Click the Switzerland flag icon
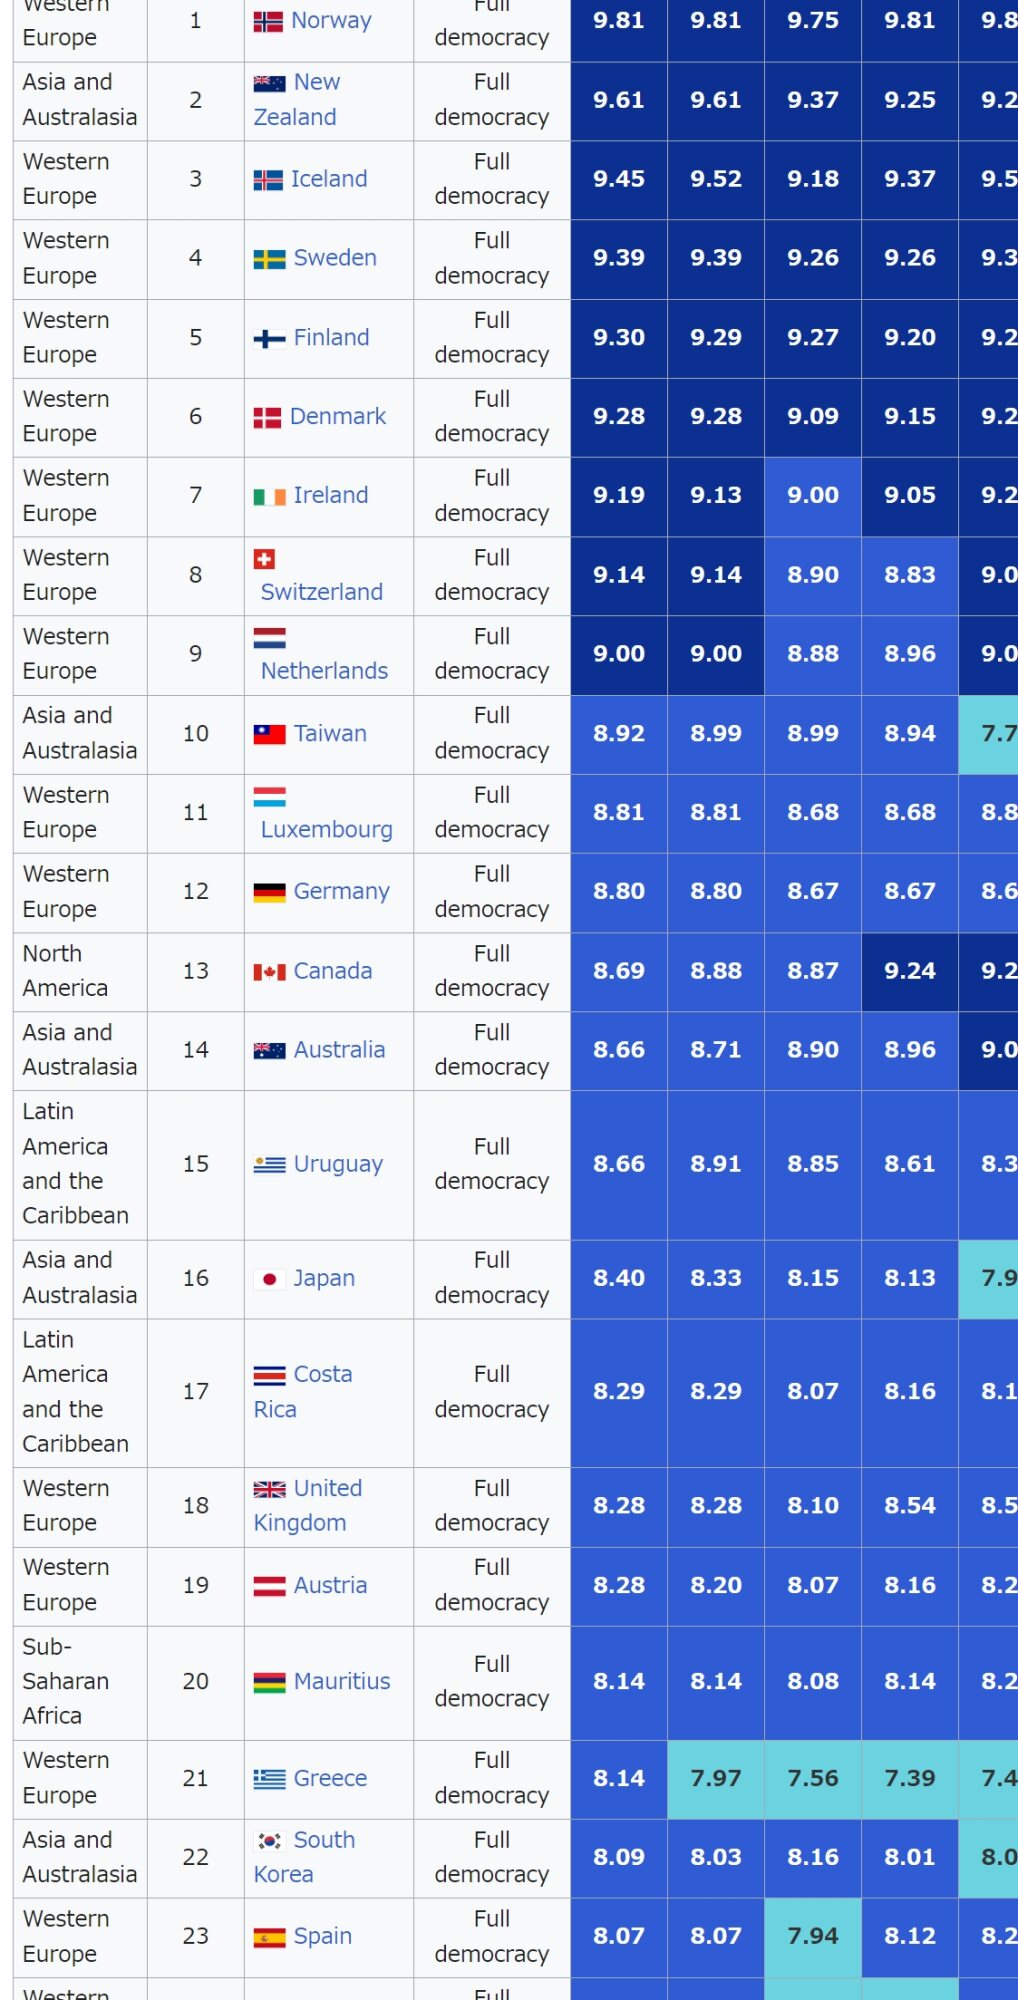1018x2000 pixels. pos(264,559)
